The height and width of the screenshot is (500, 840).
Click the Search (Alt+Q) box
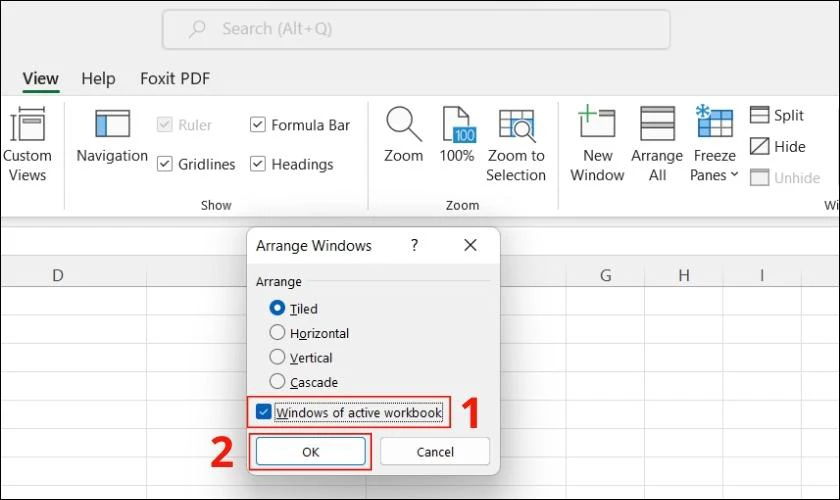[416, 29]
